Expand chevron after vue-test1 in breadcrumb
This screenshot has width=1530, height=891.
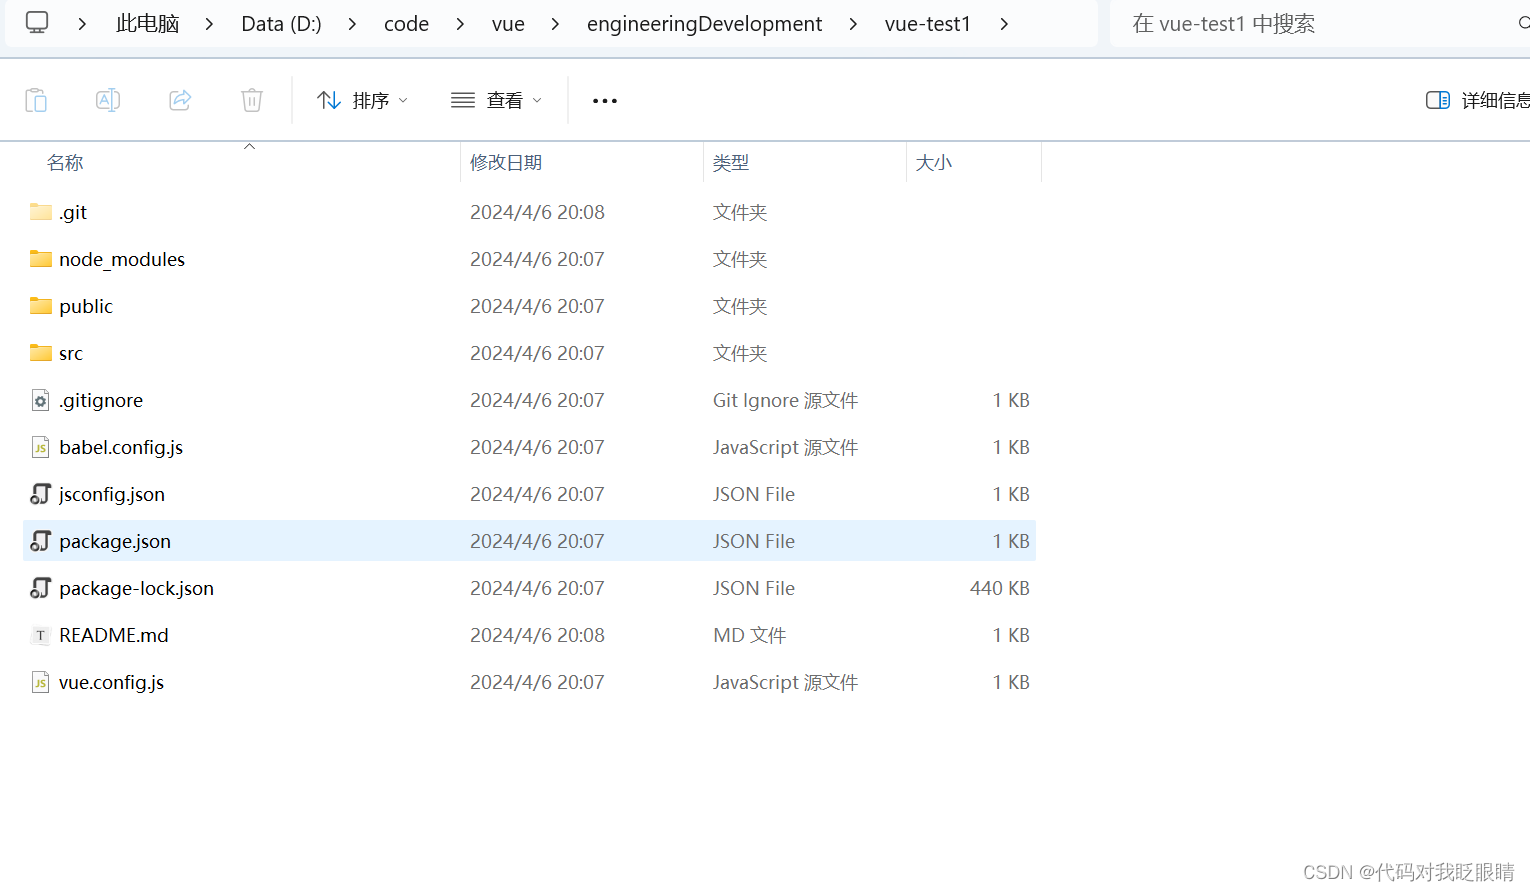pos(1004,24)
